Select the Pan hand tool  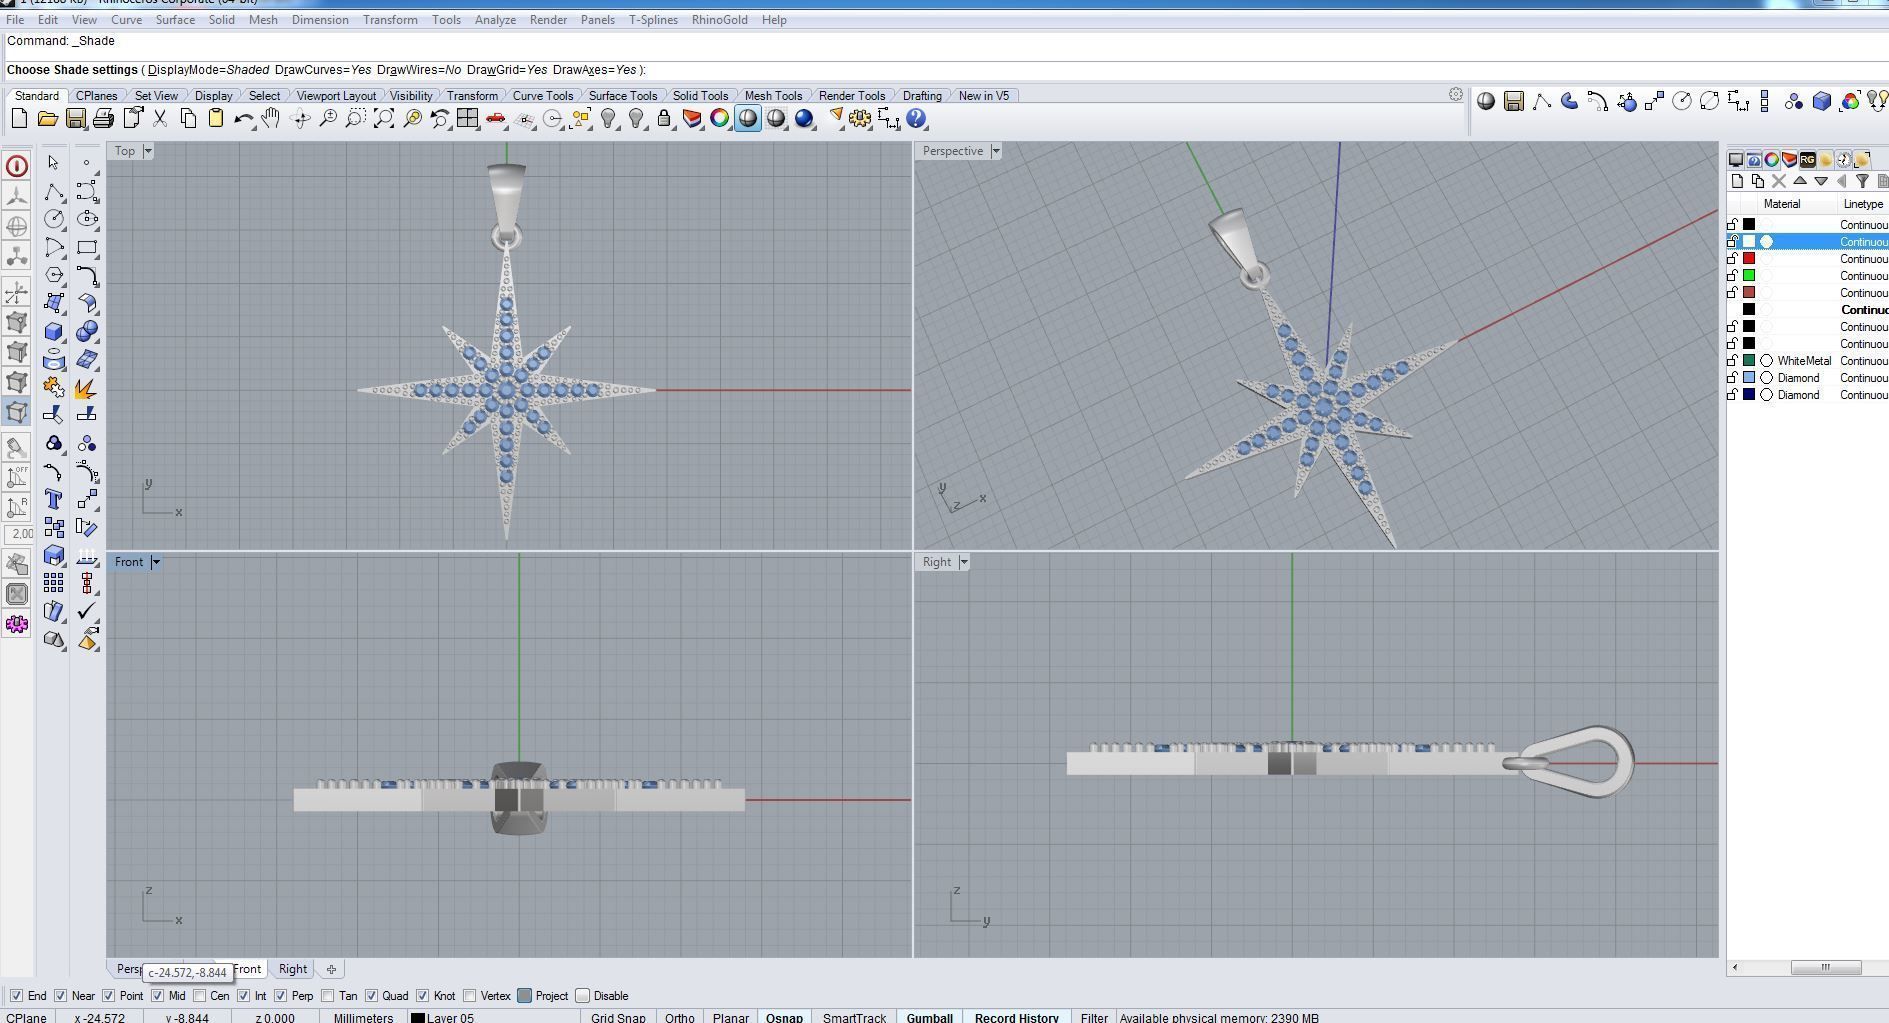pos(271,119)
